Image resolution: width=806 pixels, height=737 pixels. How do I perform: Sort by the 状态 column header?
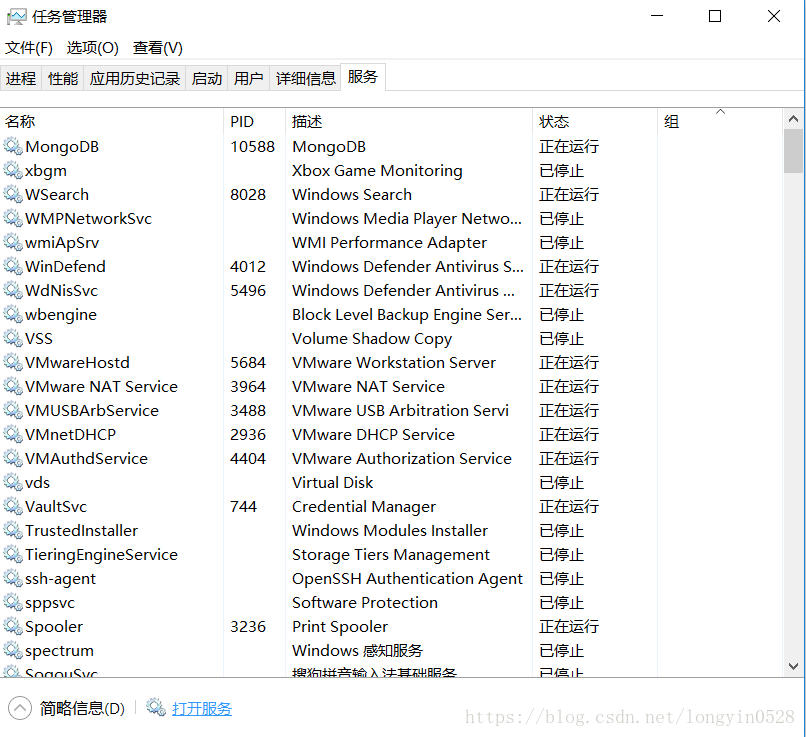595,121
